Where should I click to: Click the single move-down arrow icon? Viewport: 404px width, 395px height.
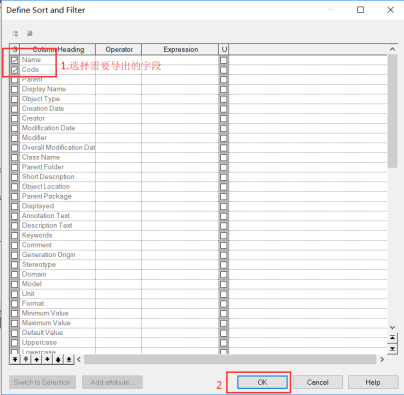point(47,359)
